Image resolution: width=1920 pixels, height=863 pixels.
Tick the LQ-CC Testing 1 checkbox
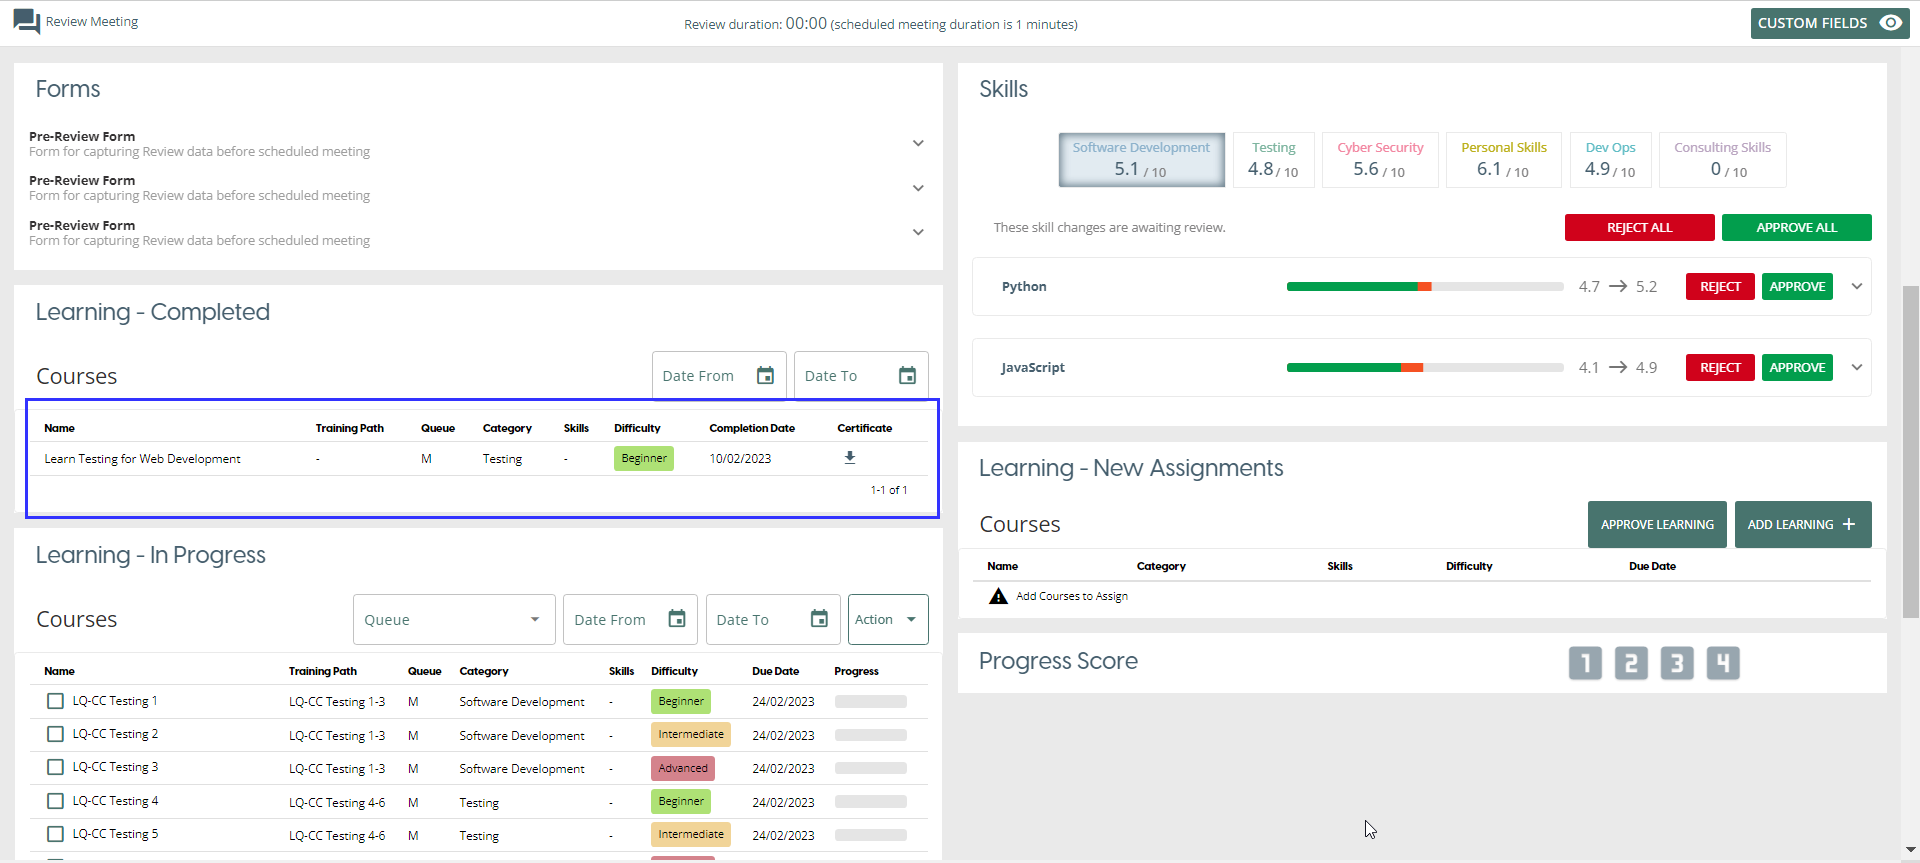coord(56,701)
